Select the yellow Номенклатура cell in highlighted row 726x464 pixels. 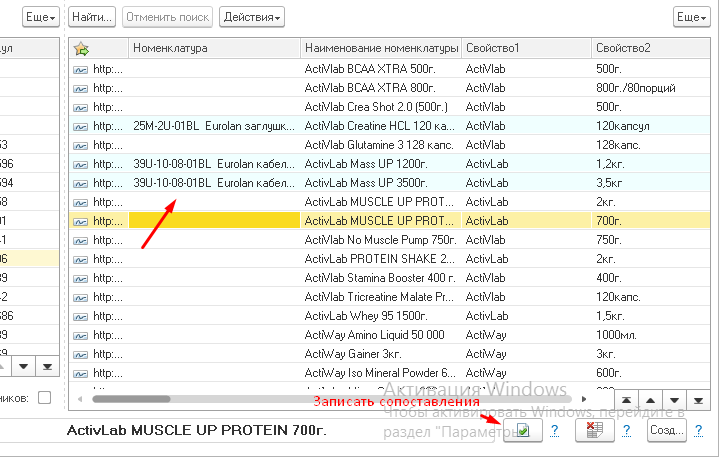coord(214,221)
